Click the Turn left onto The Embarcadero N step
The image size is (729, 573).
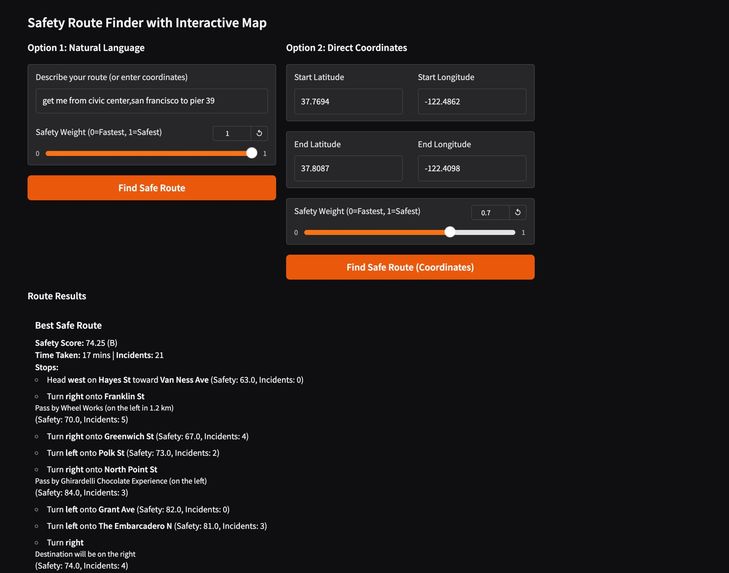[157, 526]
